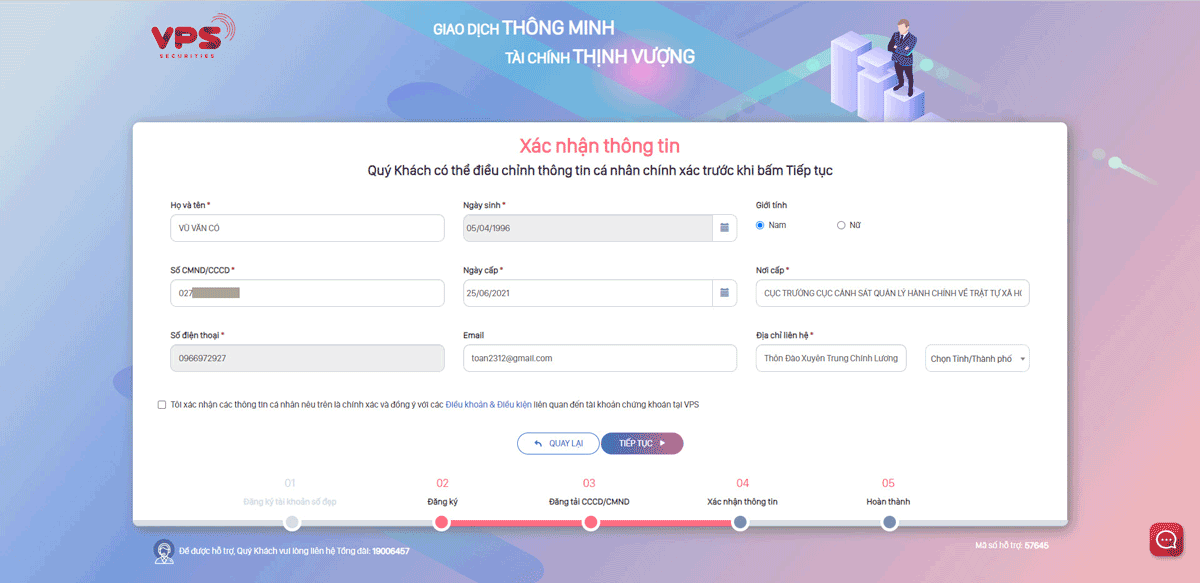
Task: Click step 05 Hoàn thành marker
Action: click(x=889, y=522)
